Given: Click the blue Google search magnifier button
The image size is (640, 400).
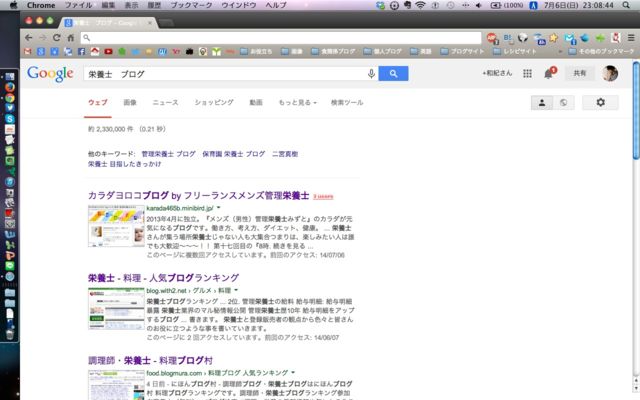Looking at the screenshot, I should point(394,73).
